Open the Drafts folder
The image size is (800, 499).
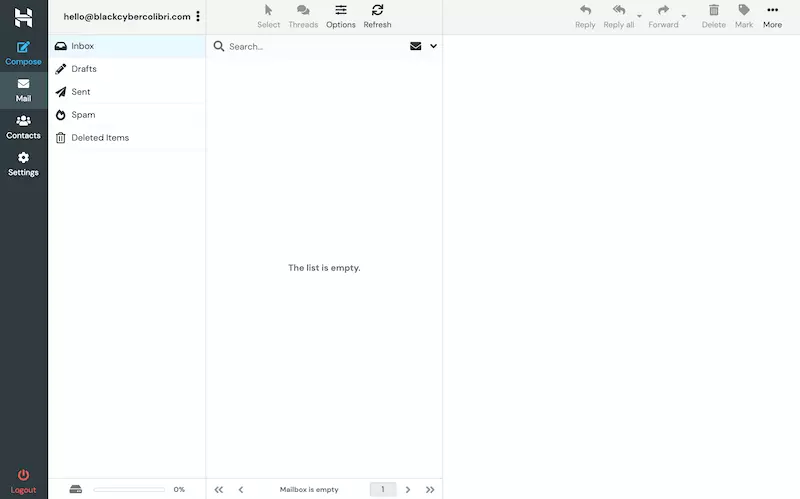(x=127, y=69)
